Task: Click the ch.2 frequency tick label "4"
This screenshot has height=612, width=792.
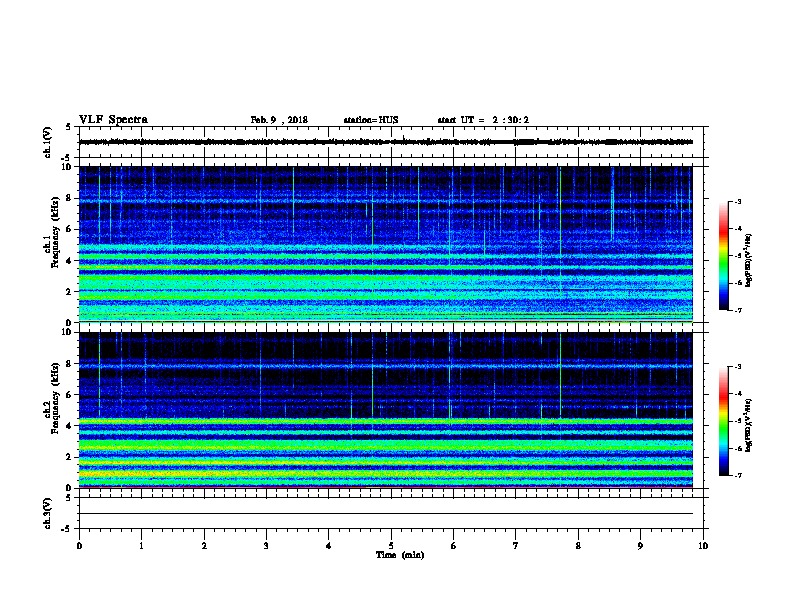Action: point(69,426)
